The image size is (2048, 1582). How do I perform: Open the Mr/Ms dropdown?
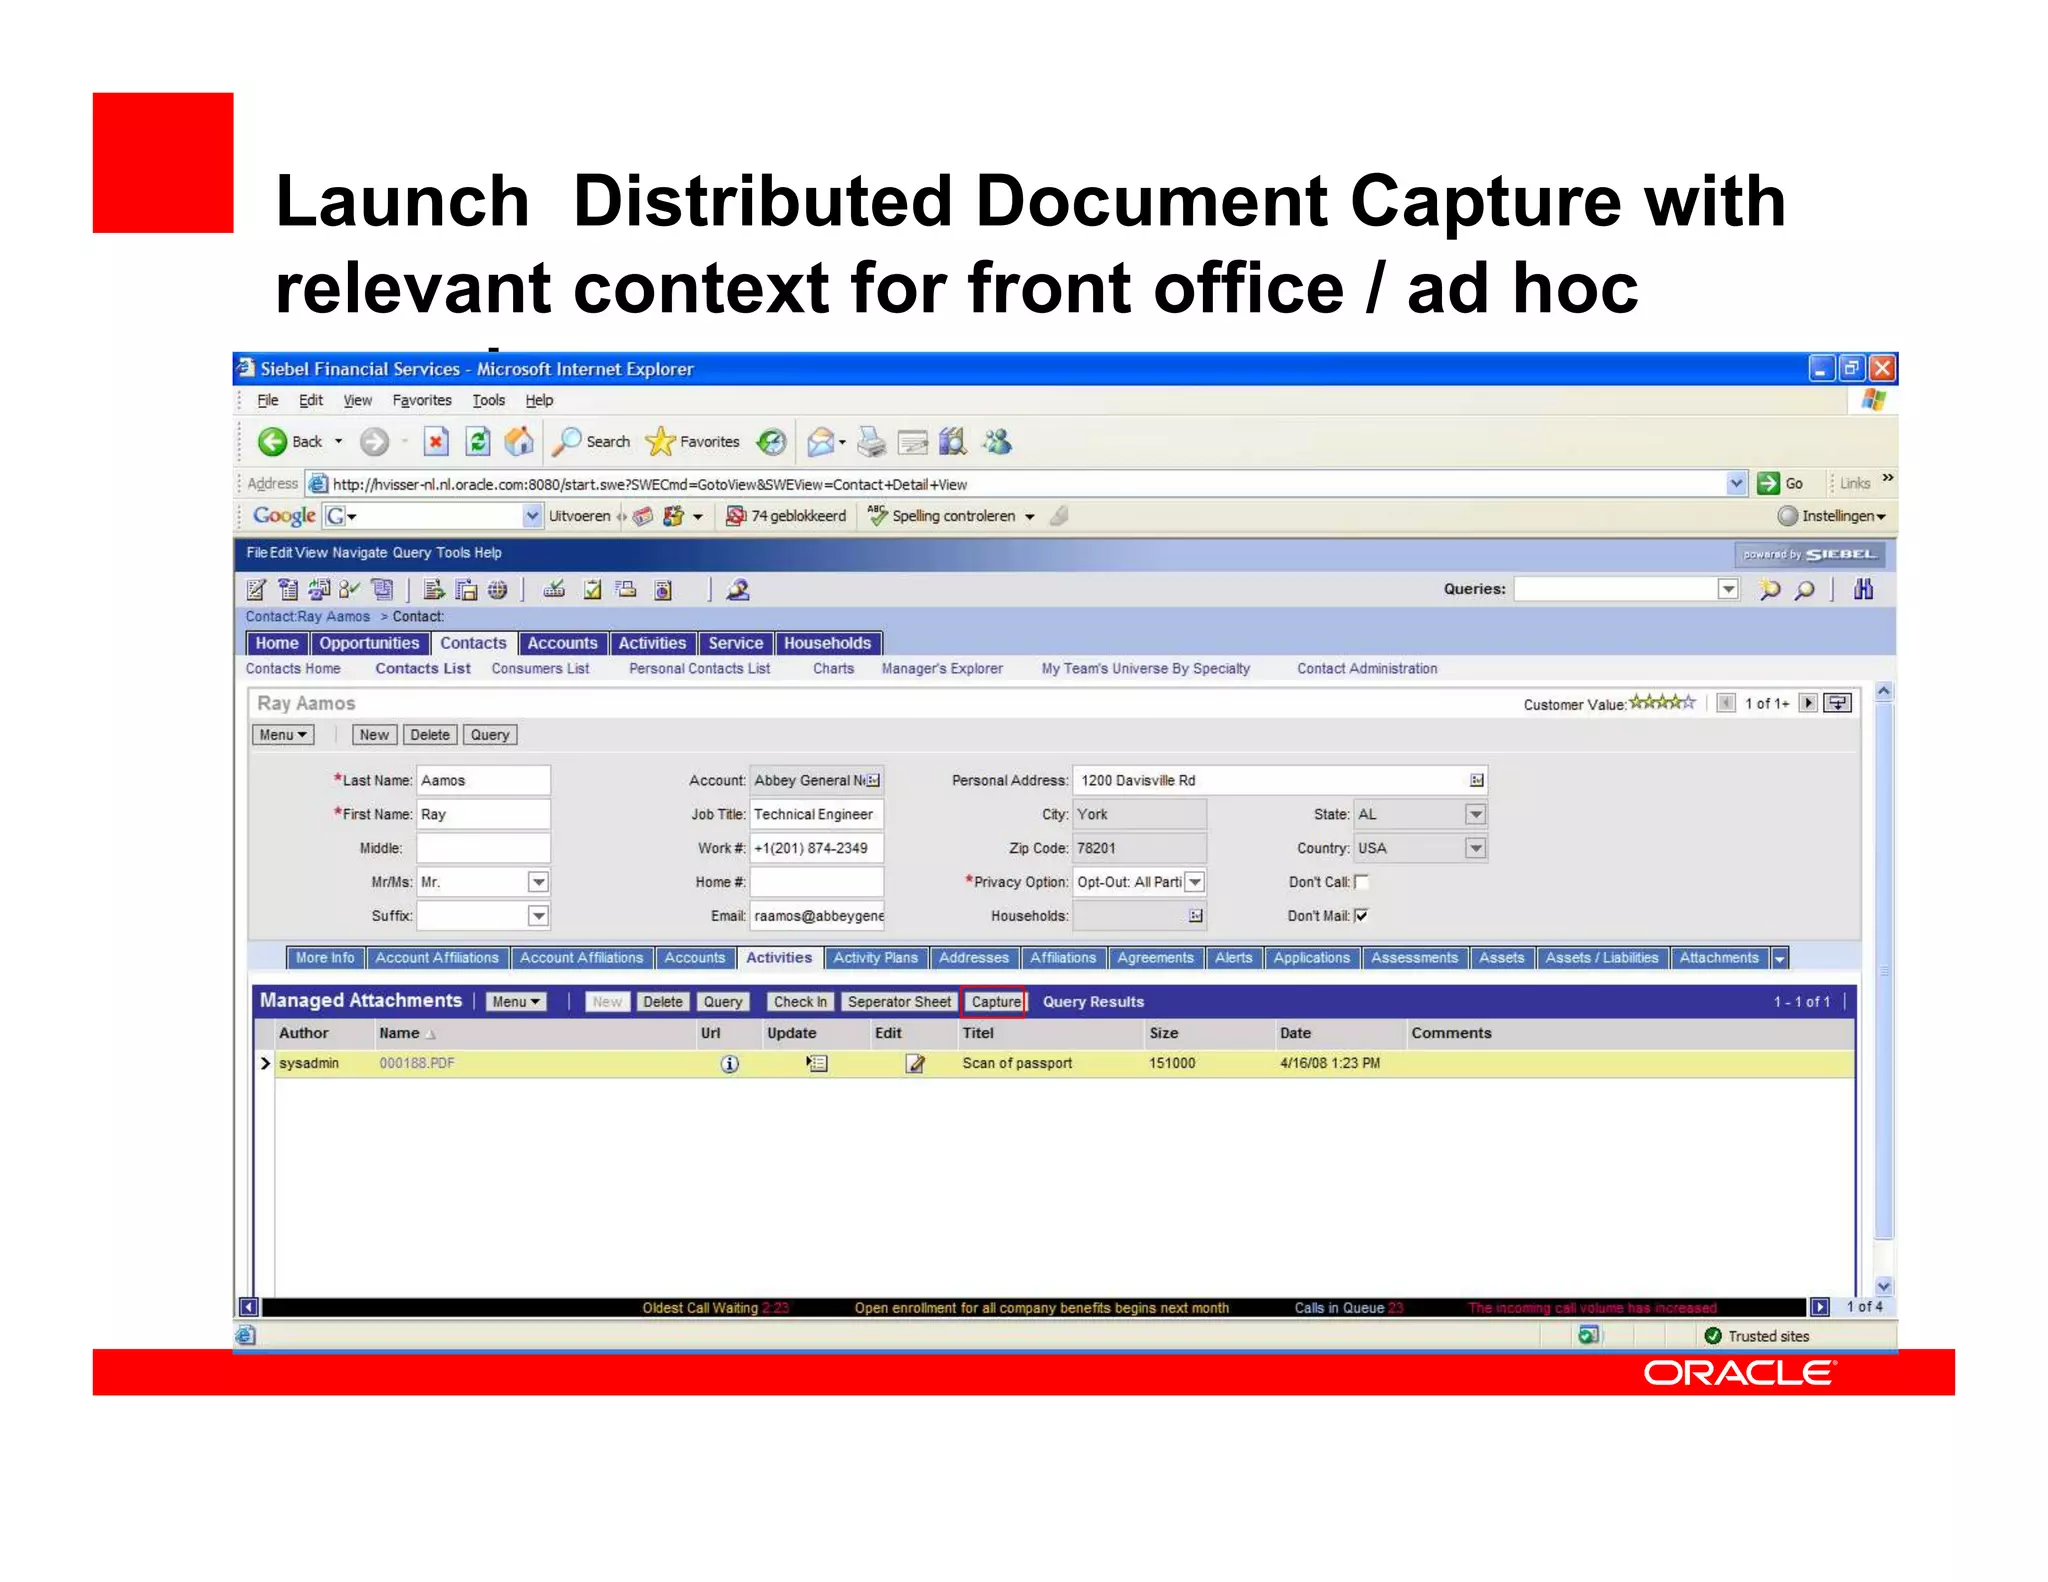[538, 882]
